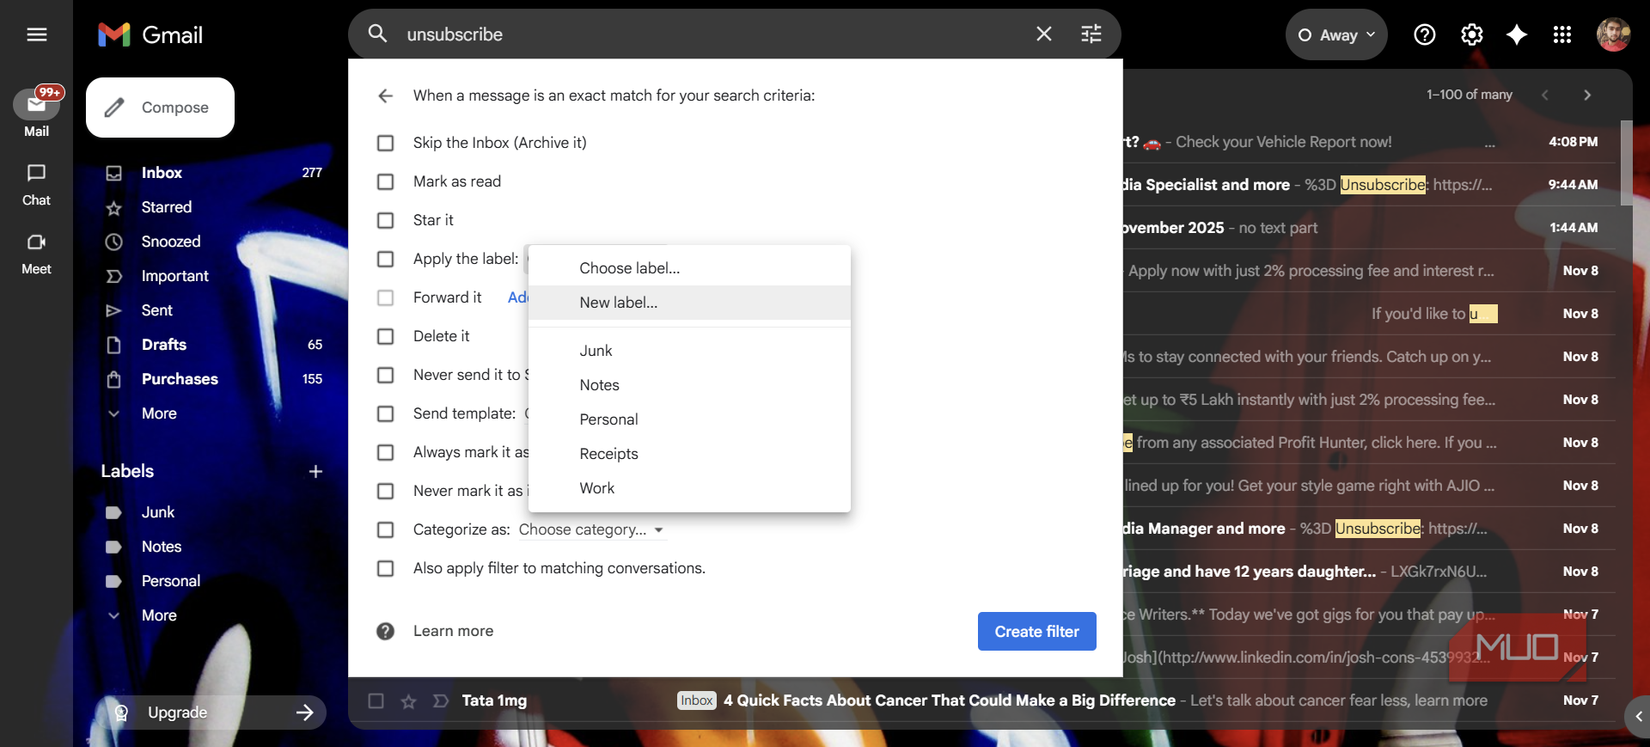
Task: Select Choose label... in the dropdown
Action: pyautogui.click(x=689, y=268)
